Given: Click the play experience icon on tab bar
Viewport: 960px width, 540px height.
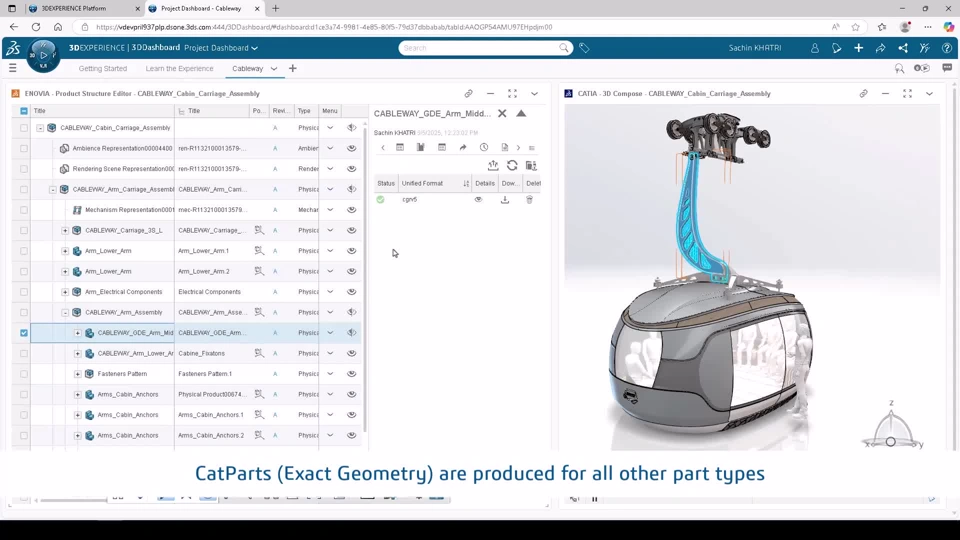Looking at the screenshot, I should point(921,68).
